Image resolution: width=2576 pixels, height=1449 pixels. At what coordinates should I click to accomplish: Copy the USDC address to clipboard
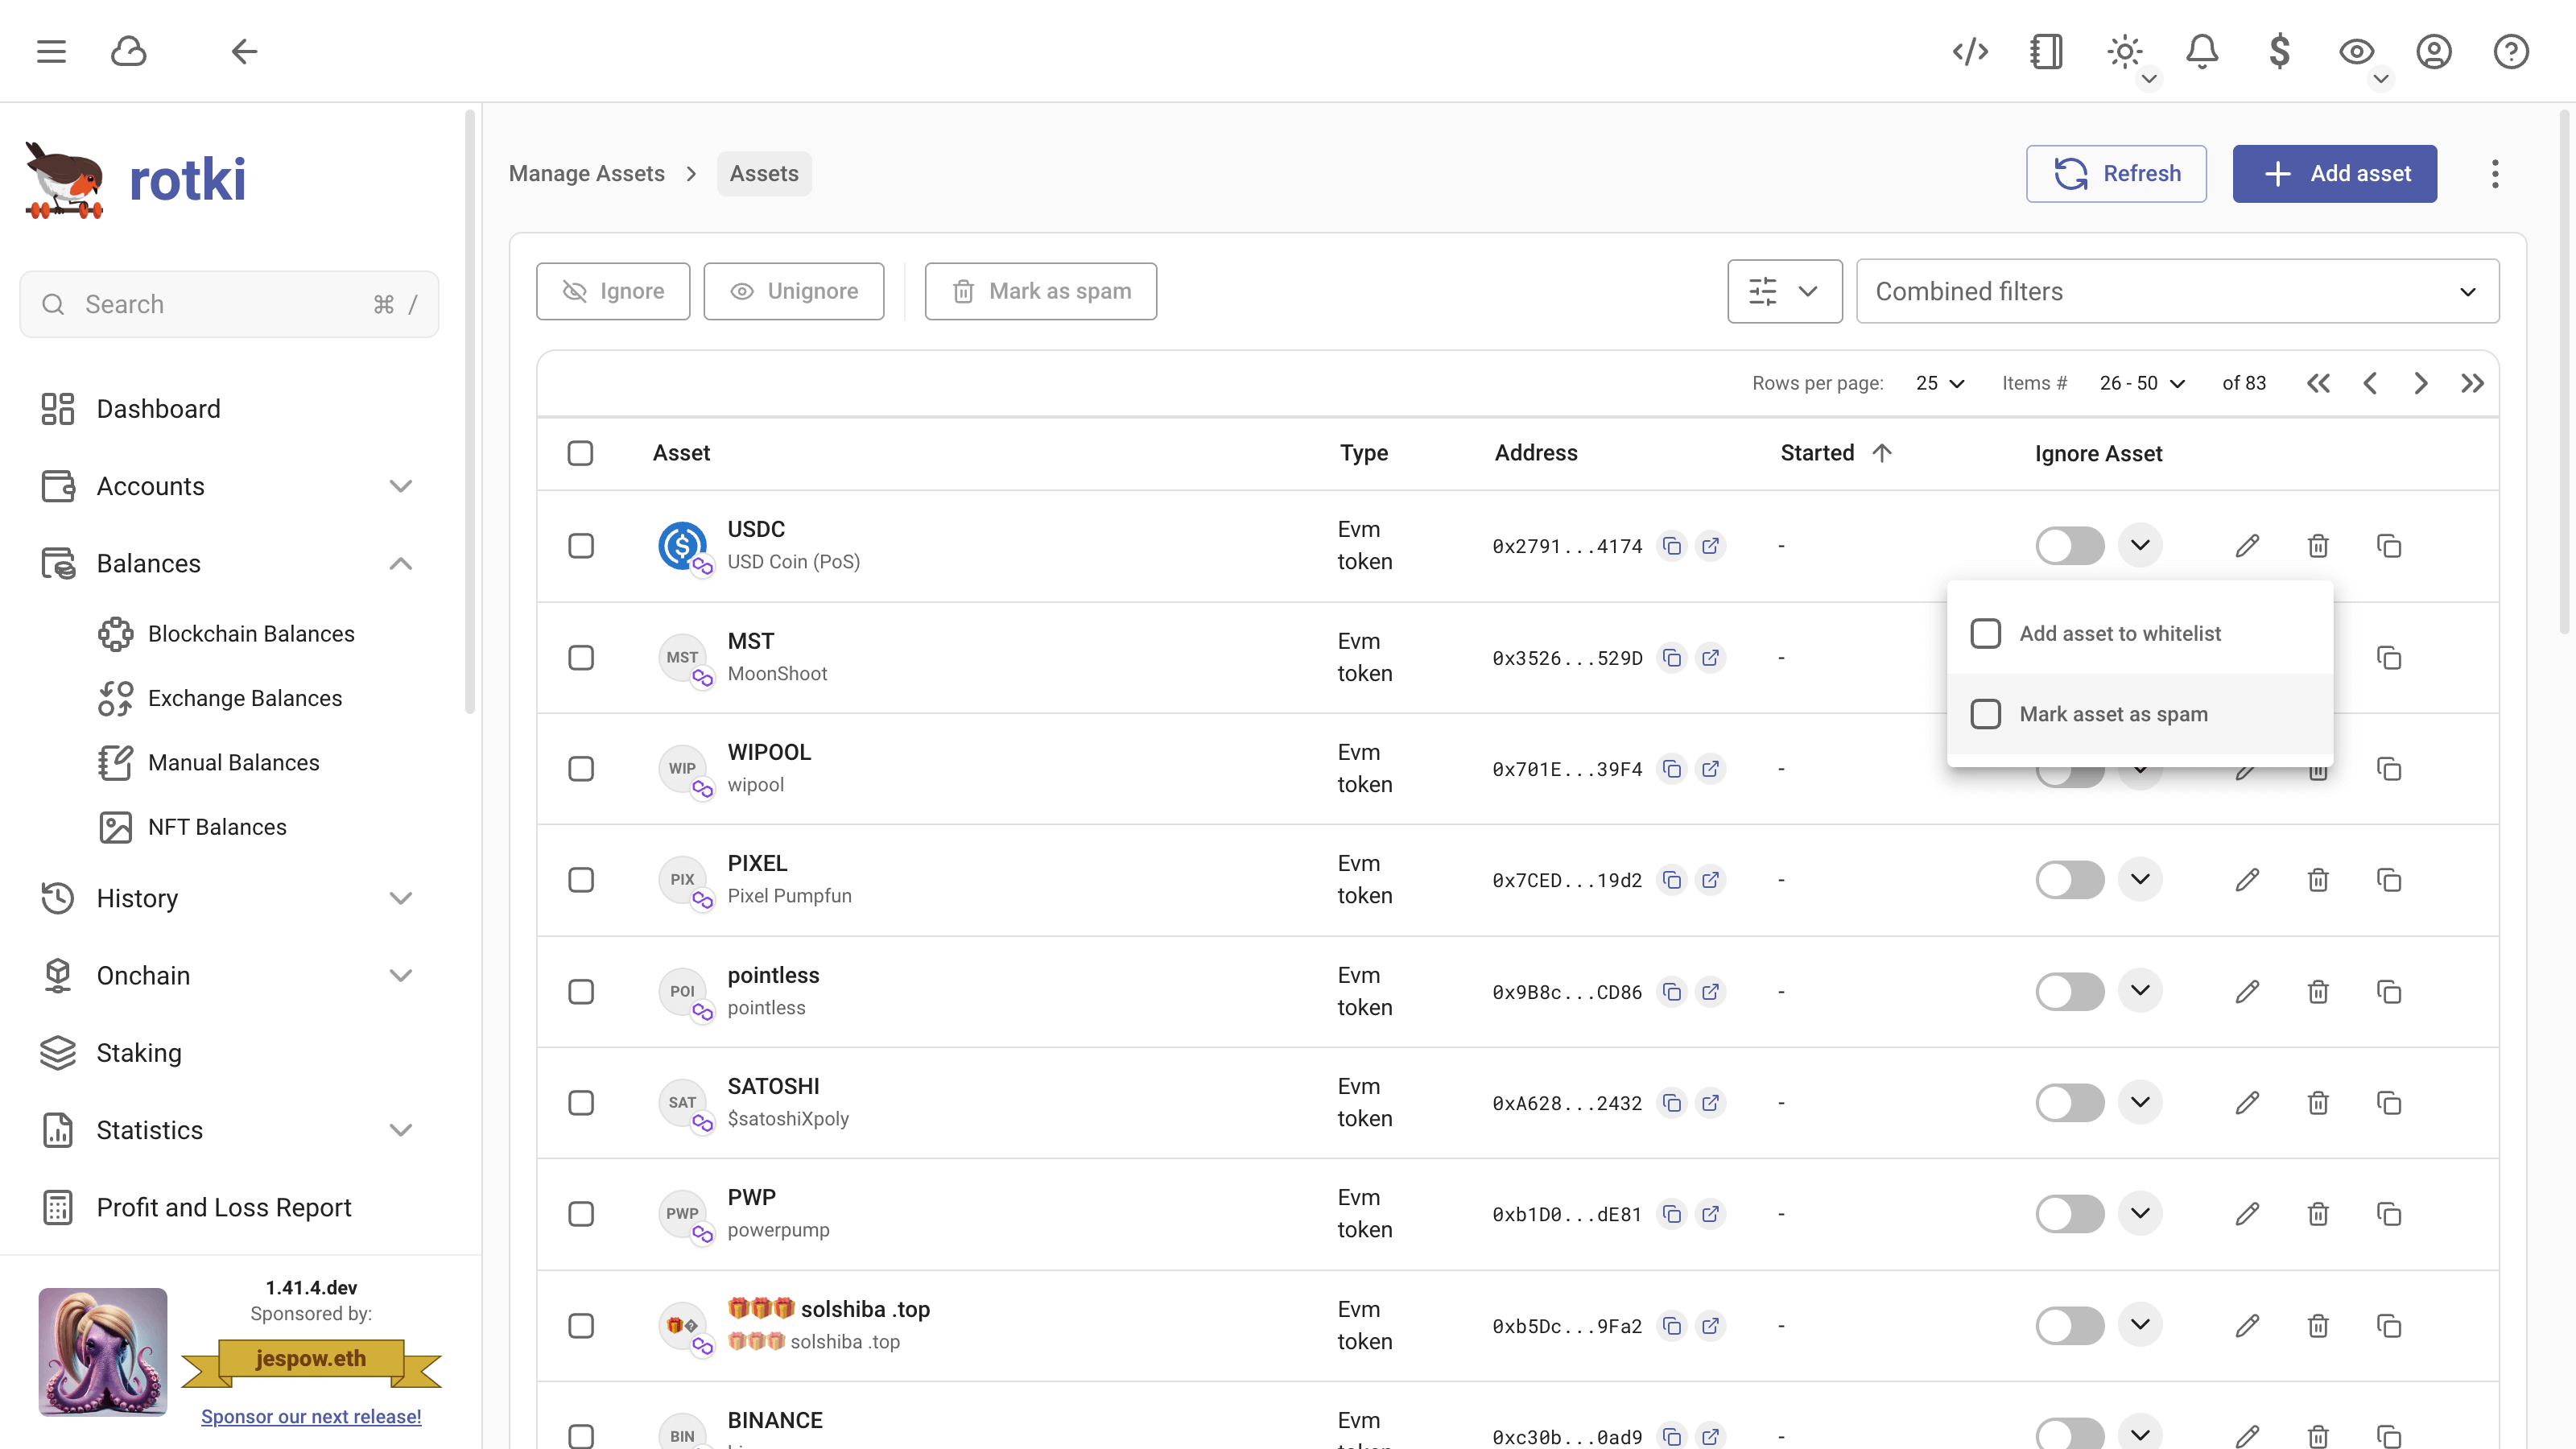tap(1671, 546)
